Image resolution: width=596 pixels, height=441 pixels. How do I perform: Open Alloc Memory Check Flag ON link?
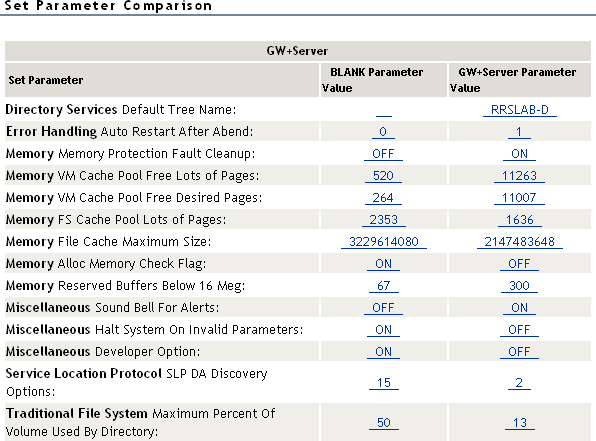tap(383, 264)
